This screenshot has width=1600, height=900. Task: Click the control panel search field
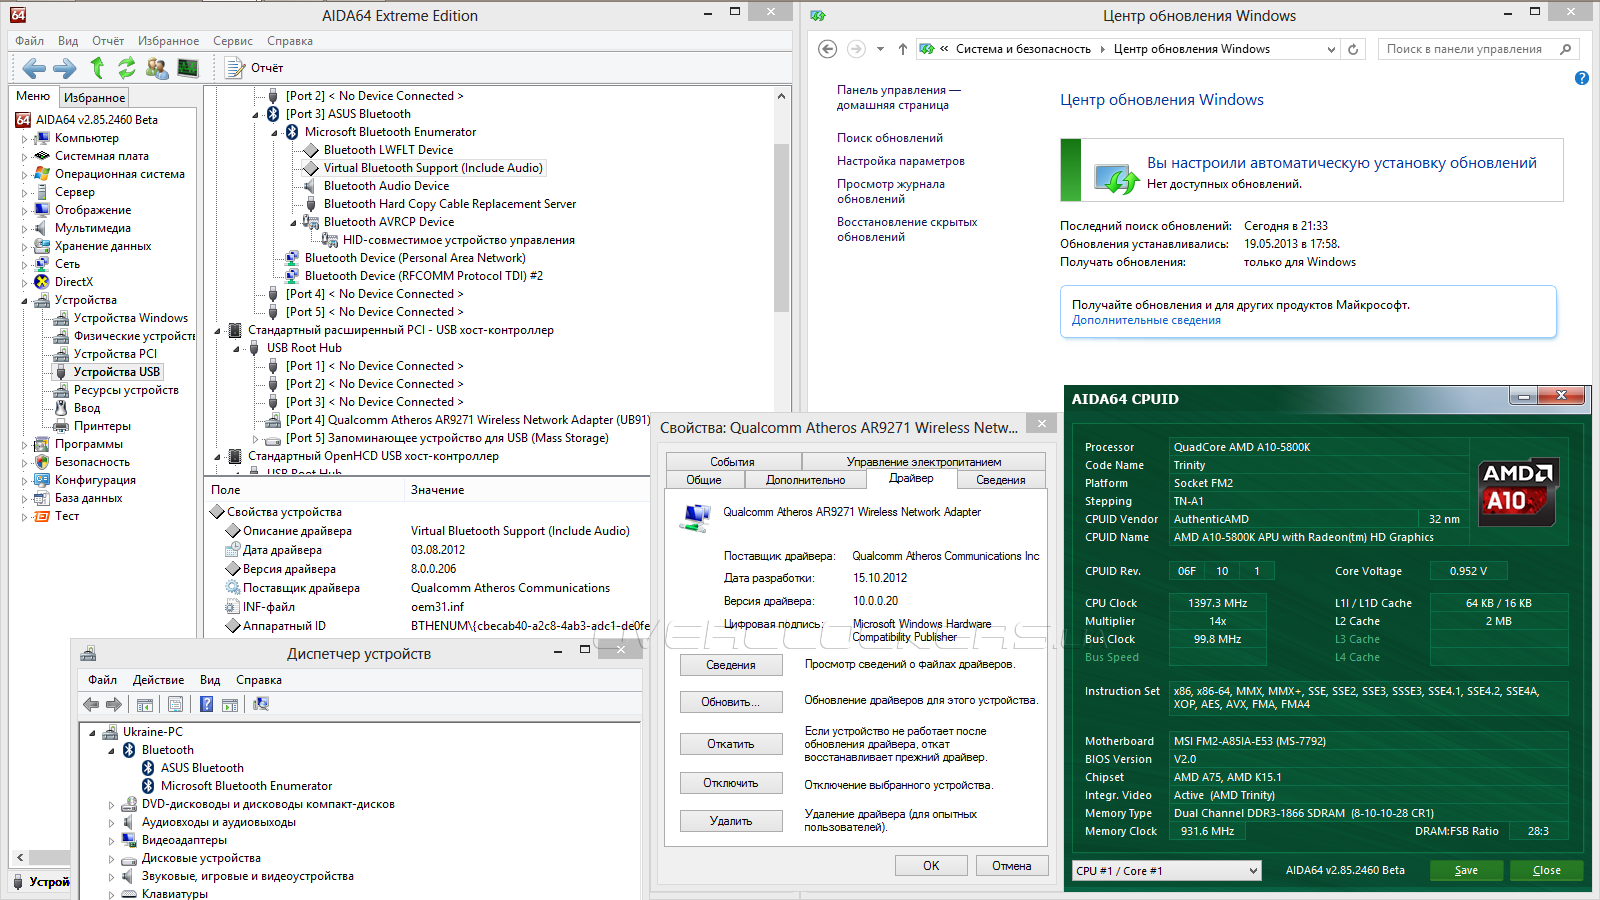click(x=1465, y=49)
